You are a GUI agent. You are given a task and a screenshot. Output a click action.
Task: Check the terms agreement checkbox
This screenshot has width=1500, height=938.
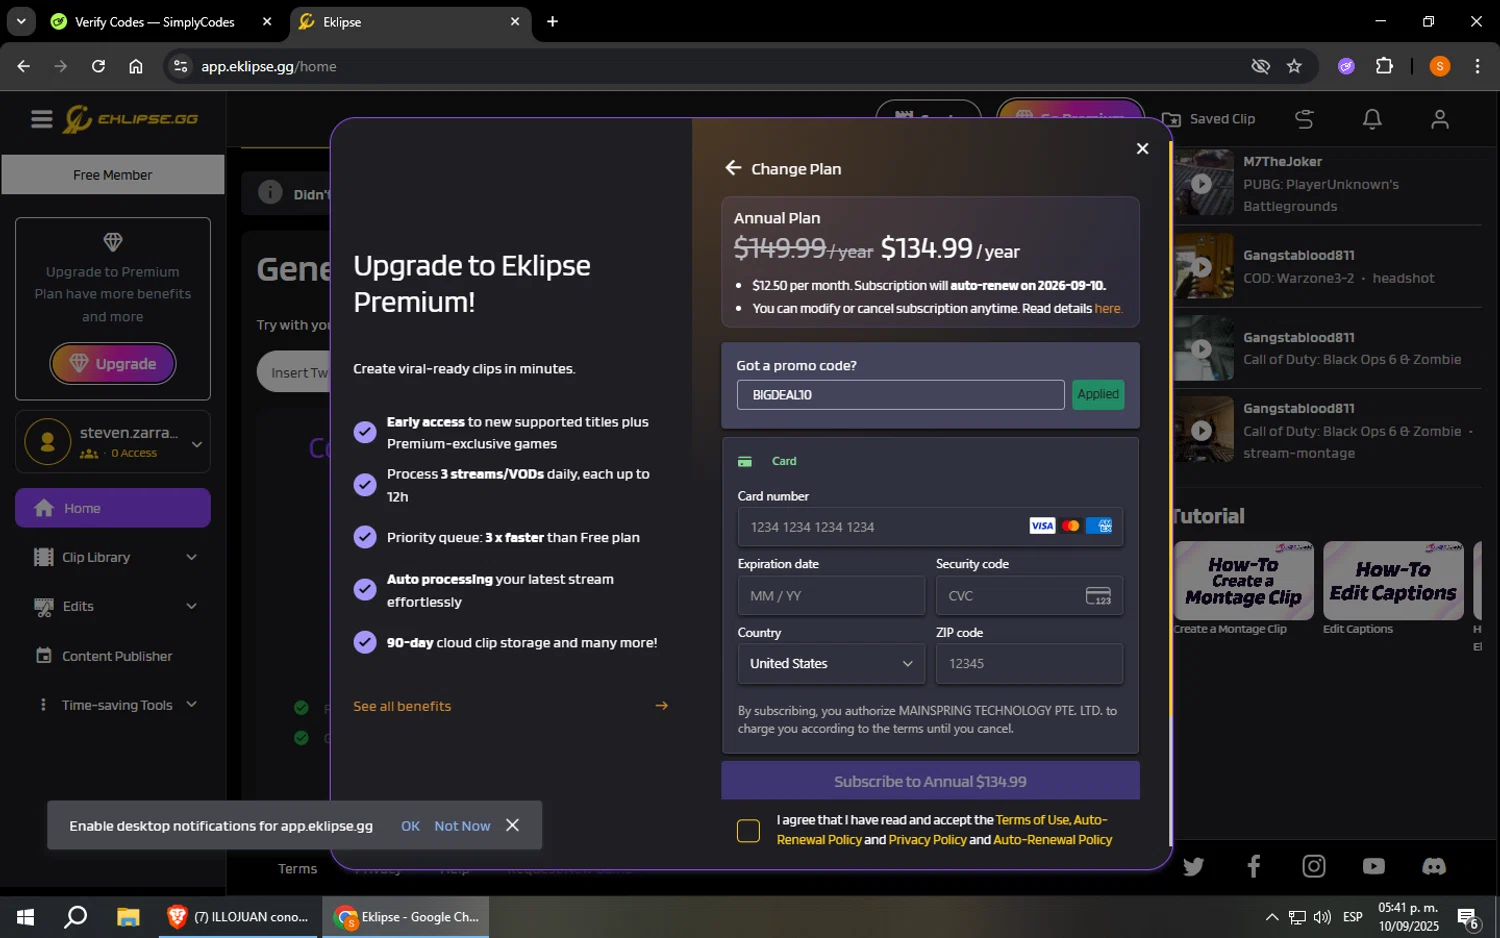[748, 830]
